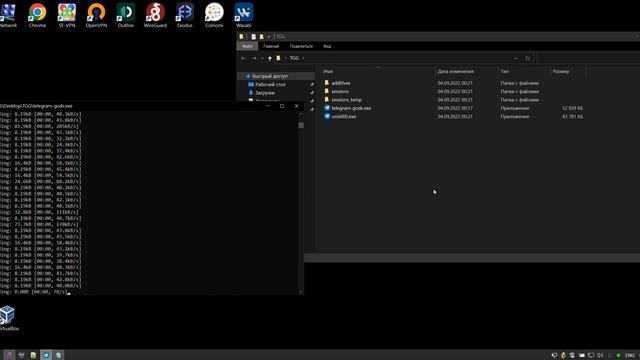This screenshot has height=360, width=640.
Task: Minimize the telegram-gods console window
Action: tap(267, 106)
